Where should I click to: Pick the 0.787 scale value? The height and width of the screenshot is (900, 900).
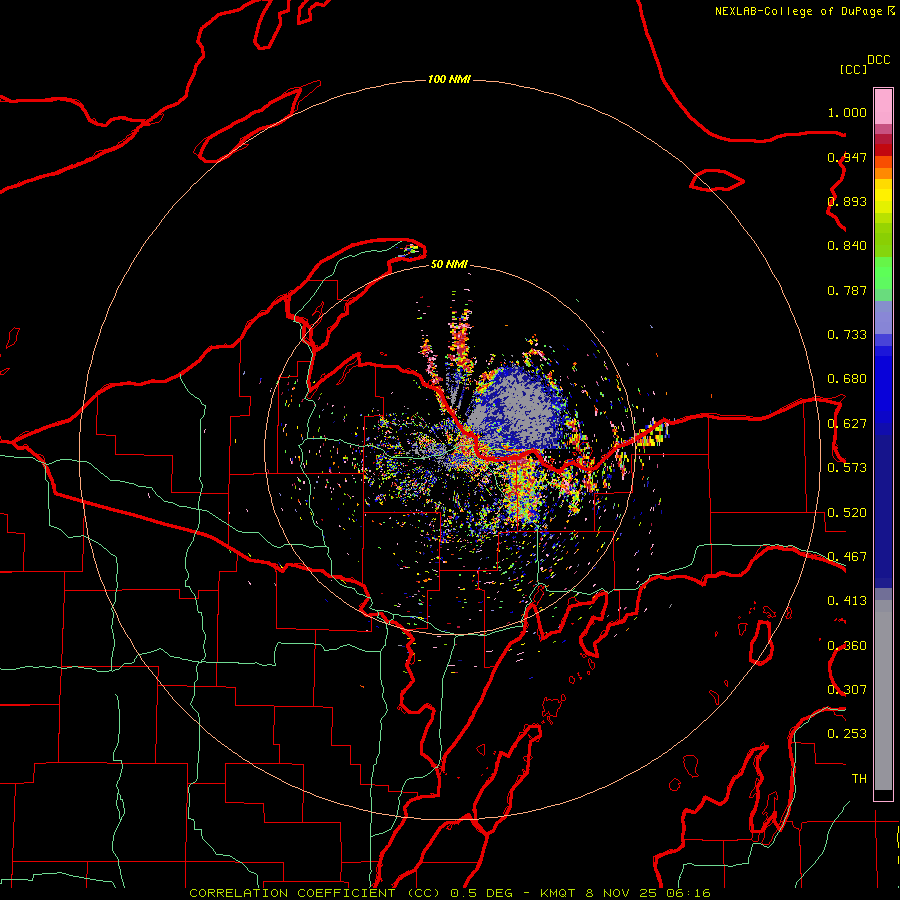[x=847, y=290]
